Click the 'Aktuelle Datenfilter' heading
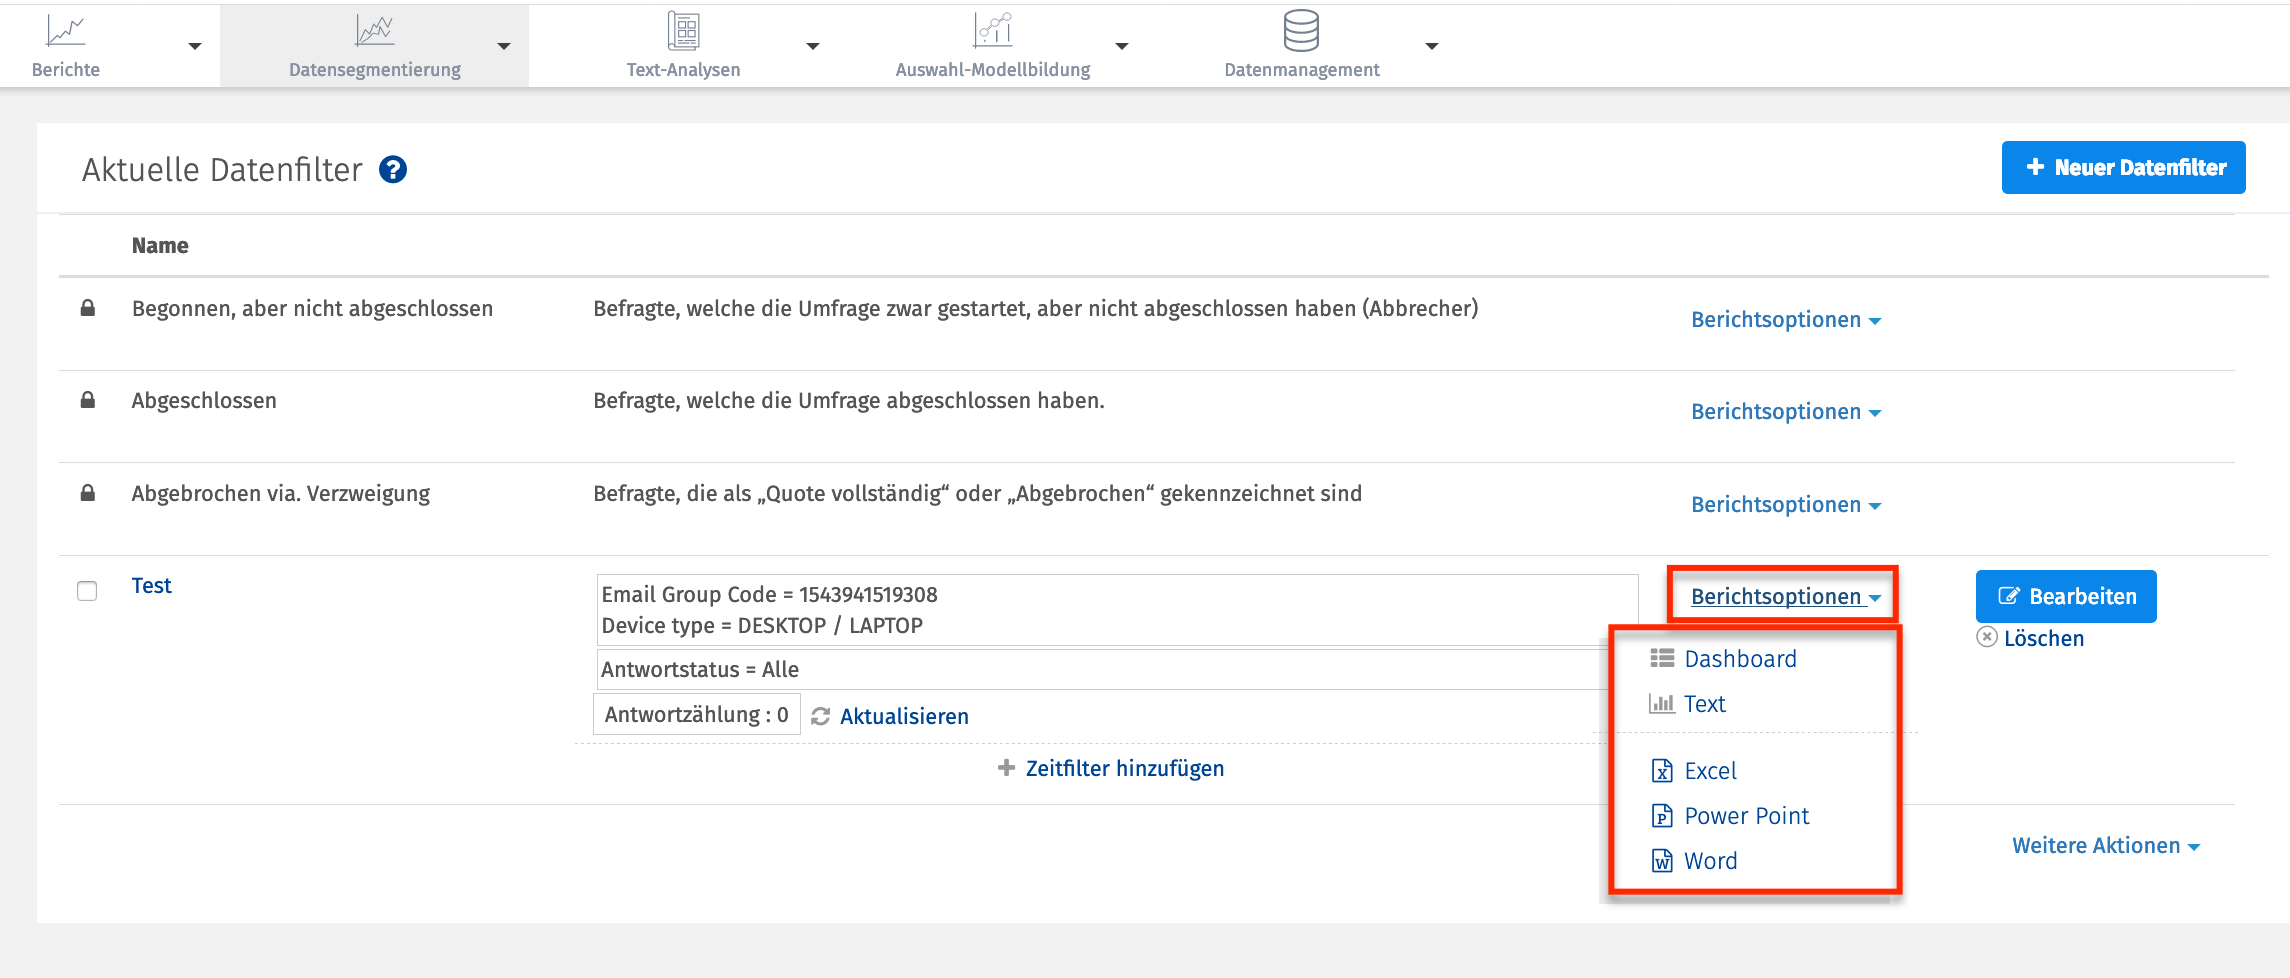Viewport: 2290px width, 978px height. pyautogui.click(x=222, y=170)
